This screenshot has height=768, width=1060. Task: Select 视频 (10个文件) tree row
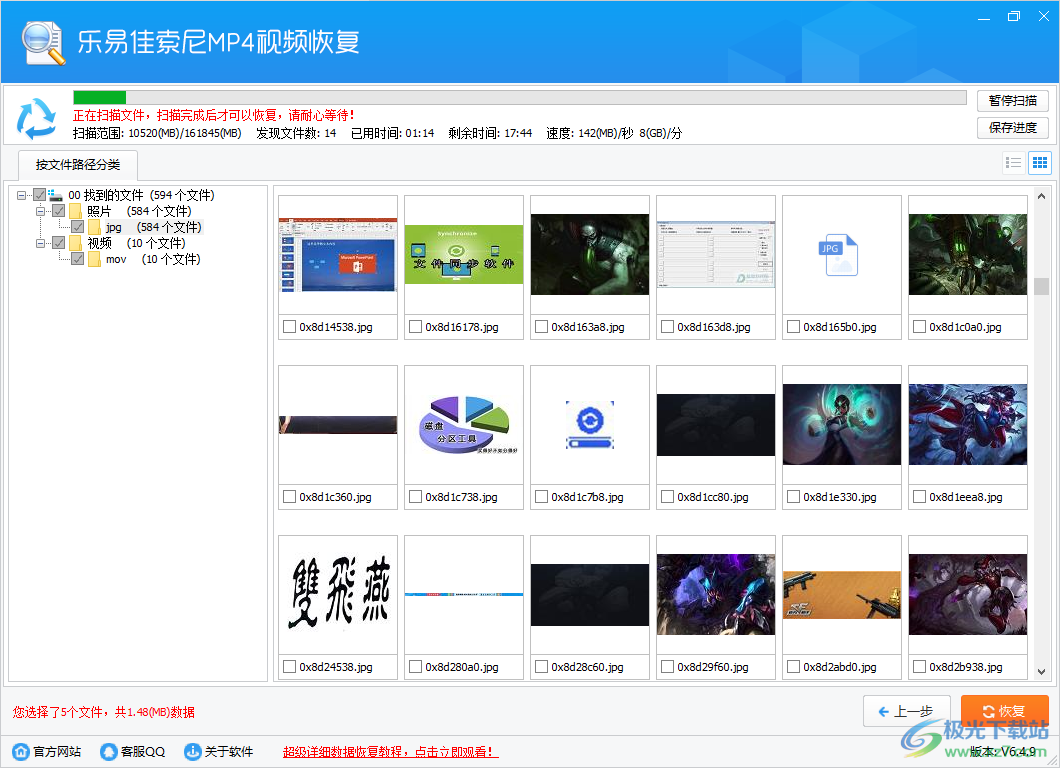(136, 243)
